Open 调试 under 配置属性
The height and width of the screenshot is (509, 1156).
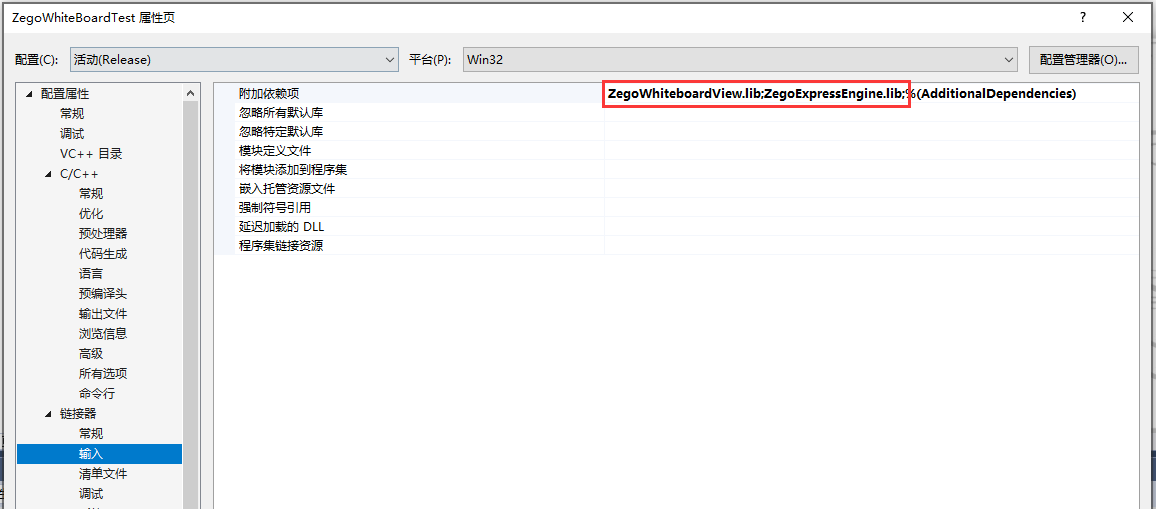click(72, 134)
